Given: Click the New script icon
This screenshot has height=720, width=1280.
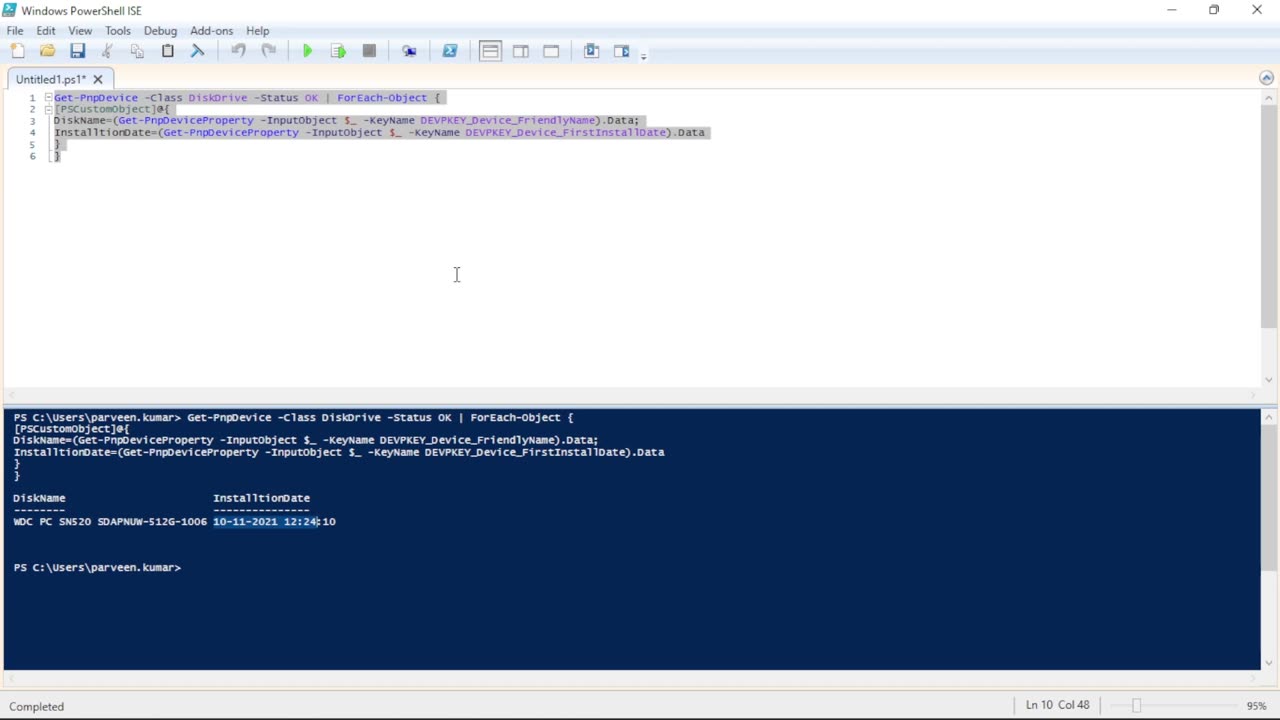Looking at the screenshot, I should click(17, 51).
